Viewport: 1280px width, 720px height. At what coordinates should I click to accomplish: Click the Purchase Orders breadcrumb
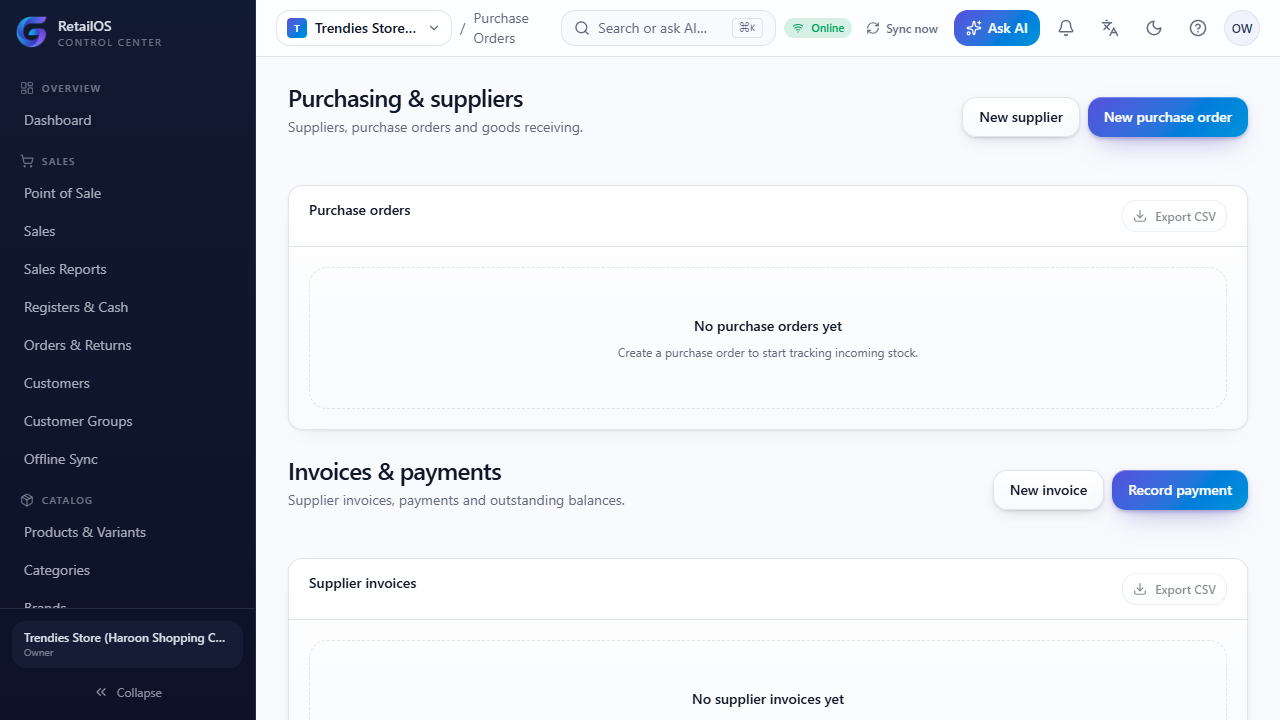tap(501, 28)
